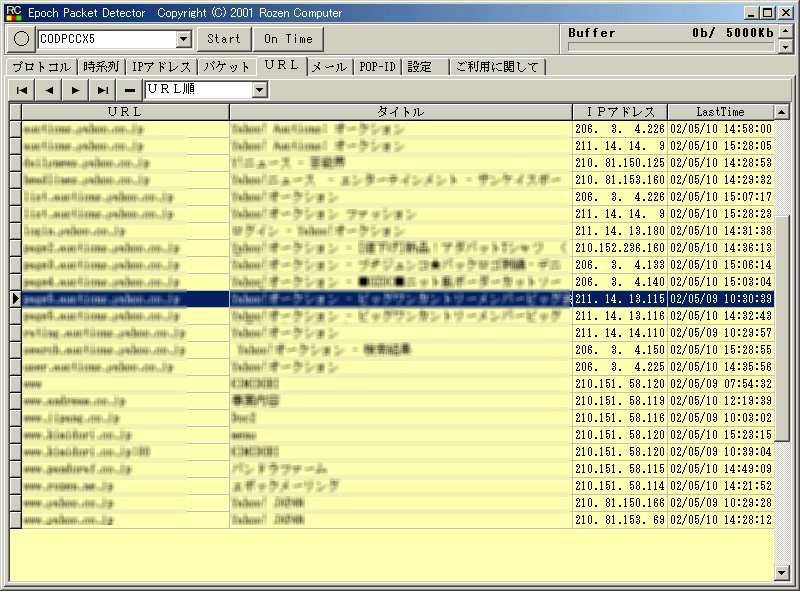This screenshot has height=600, width=800.
Task: Click highlighted row IP 211. 14. 13.115
Action: [620, 299]
